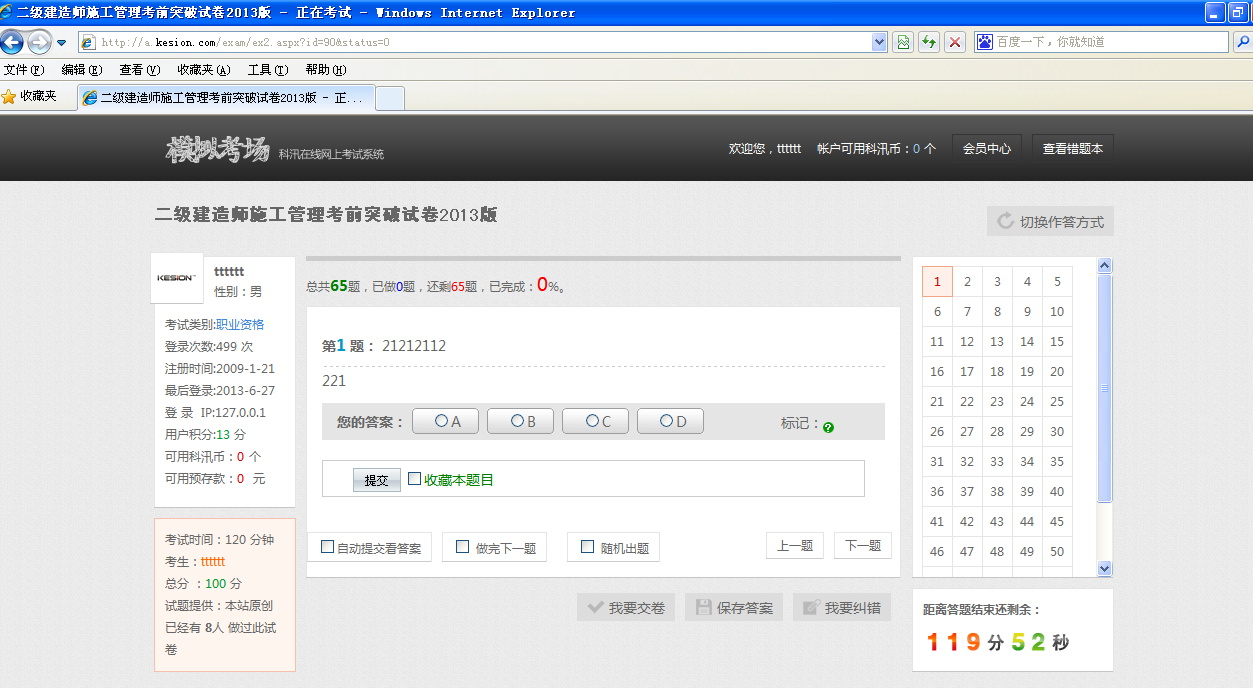Click the floppy disk save icon
The image size is (1253, 688).
pyautogui.click(x=704, y=607)
